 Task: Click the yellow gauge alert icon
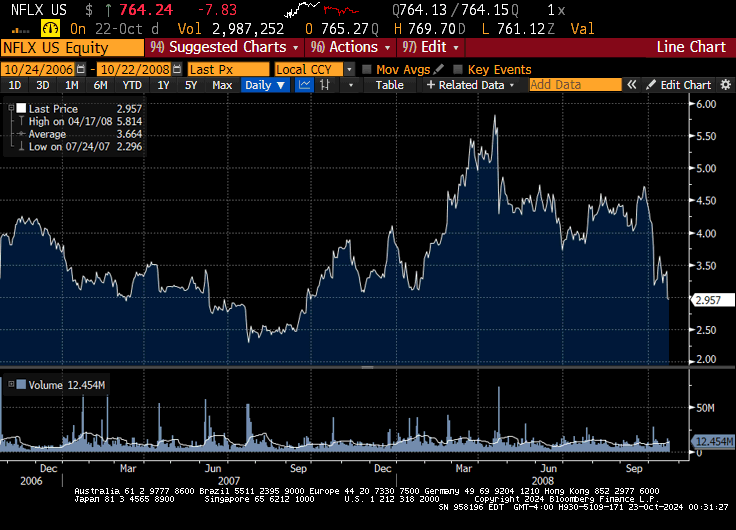[x=50, y=29]
